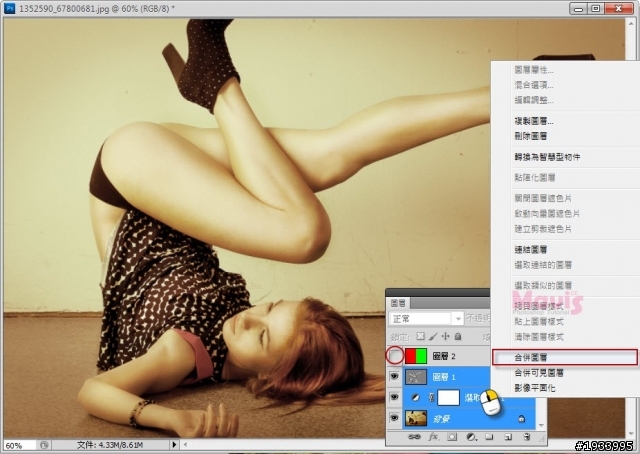Choose 建立剪裁遮色片 menu entry

tap(543, 229)
